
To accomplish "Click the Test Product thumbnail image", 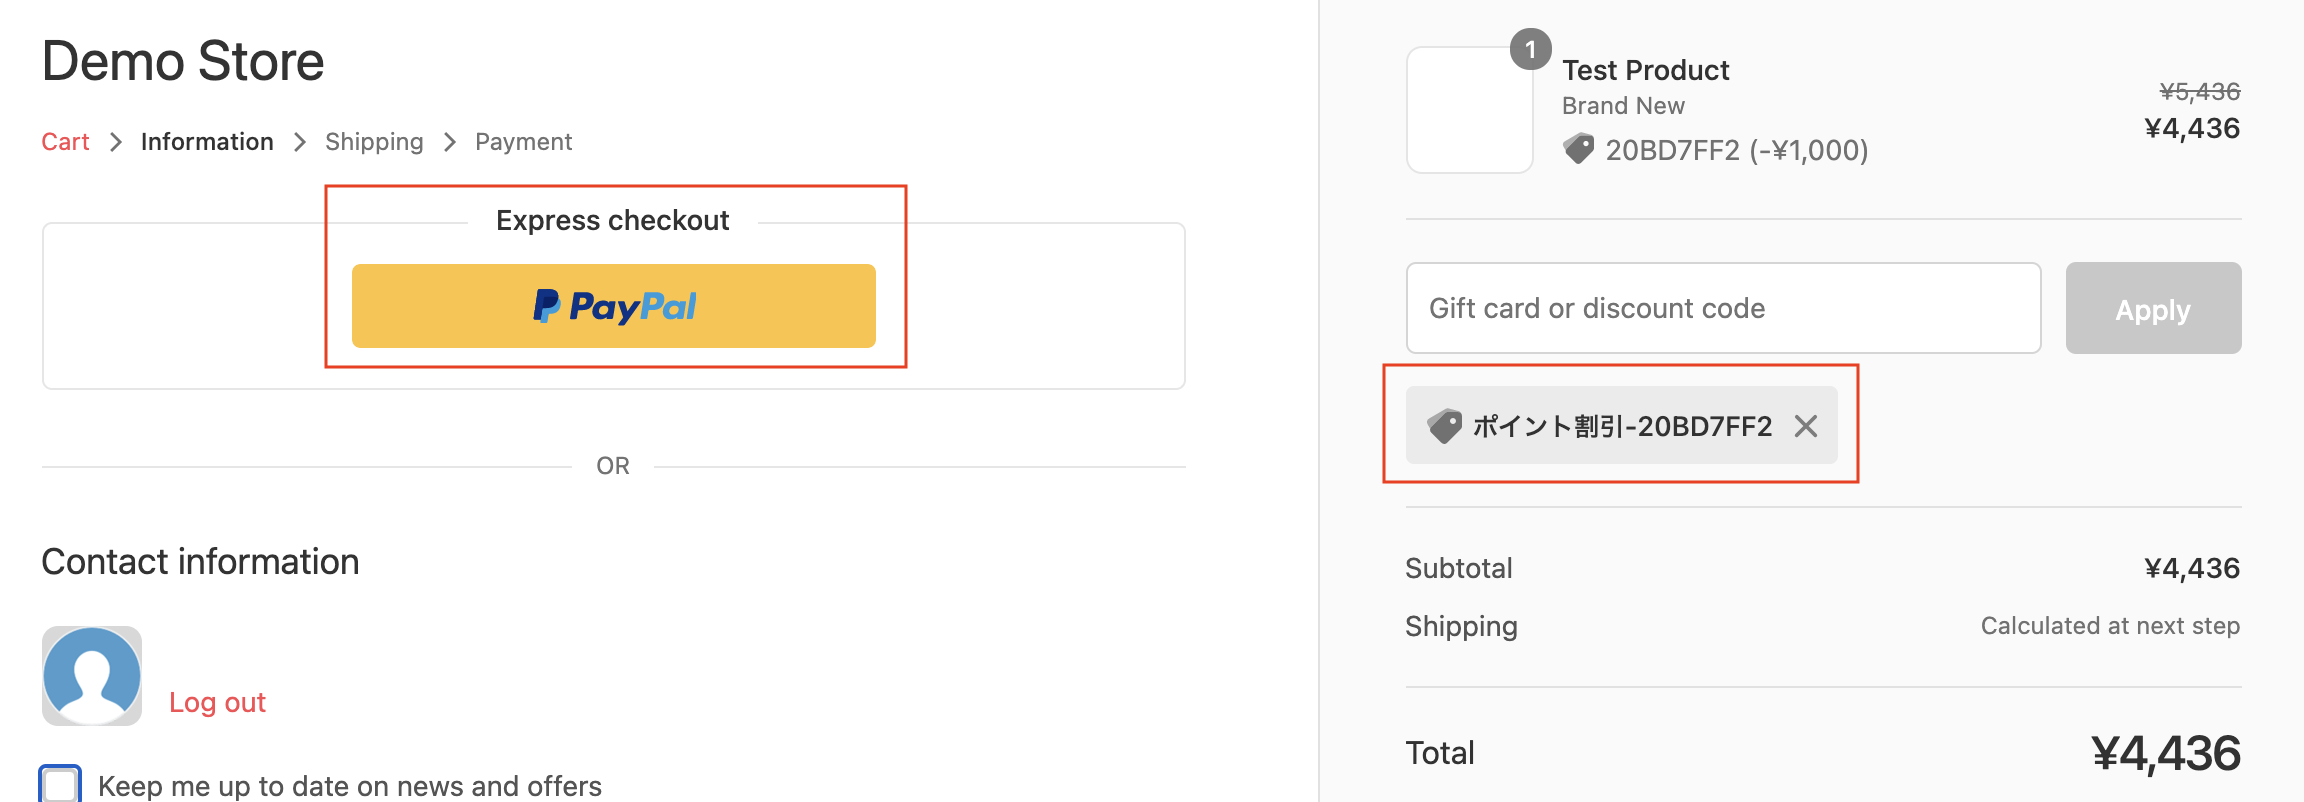I will (x=1469, y=110).
